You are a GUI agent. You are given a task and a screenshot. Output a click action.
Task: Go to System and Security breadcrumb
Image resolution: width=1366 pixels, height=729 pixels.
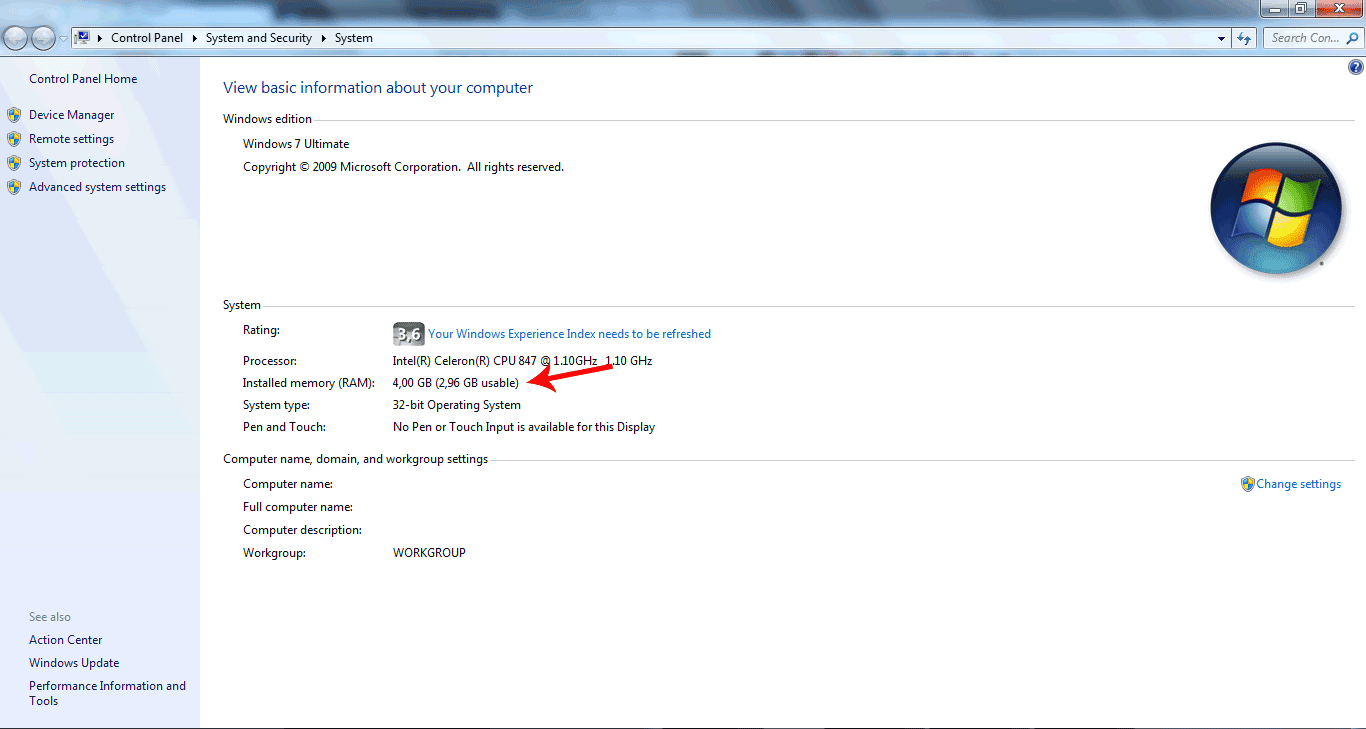tap(259, 38)
